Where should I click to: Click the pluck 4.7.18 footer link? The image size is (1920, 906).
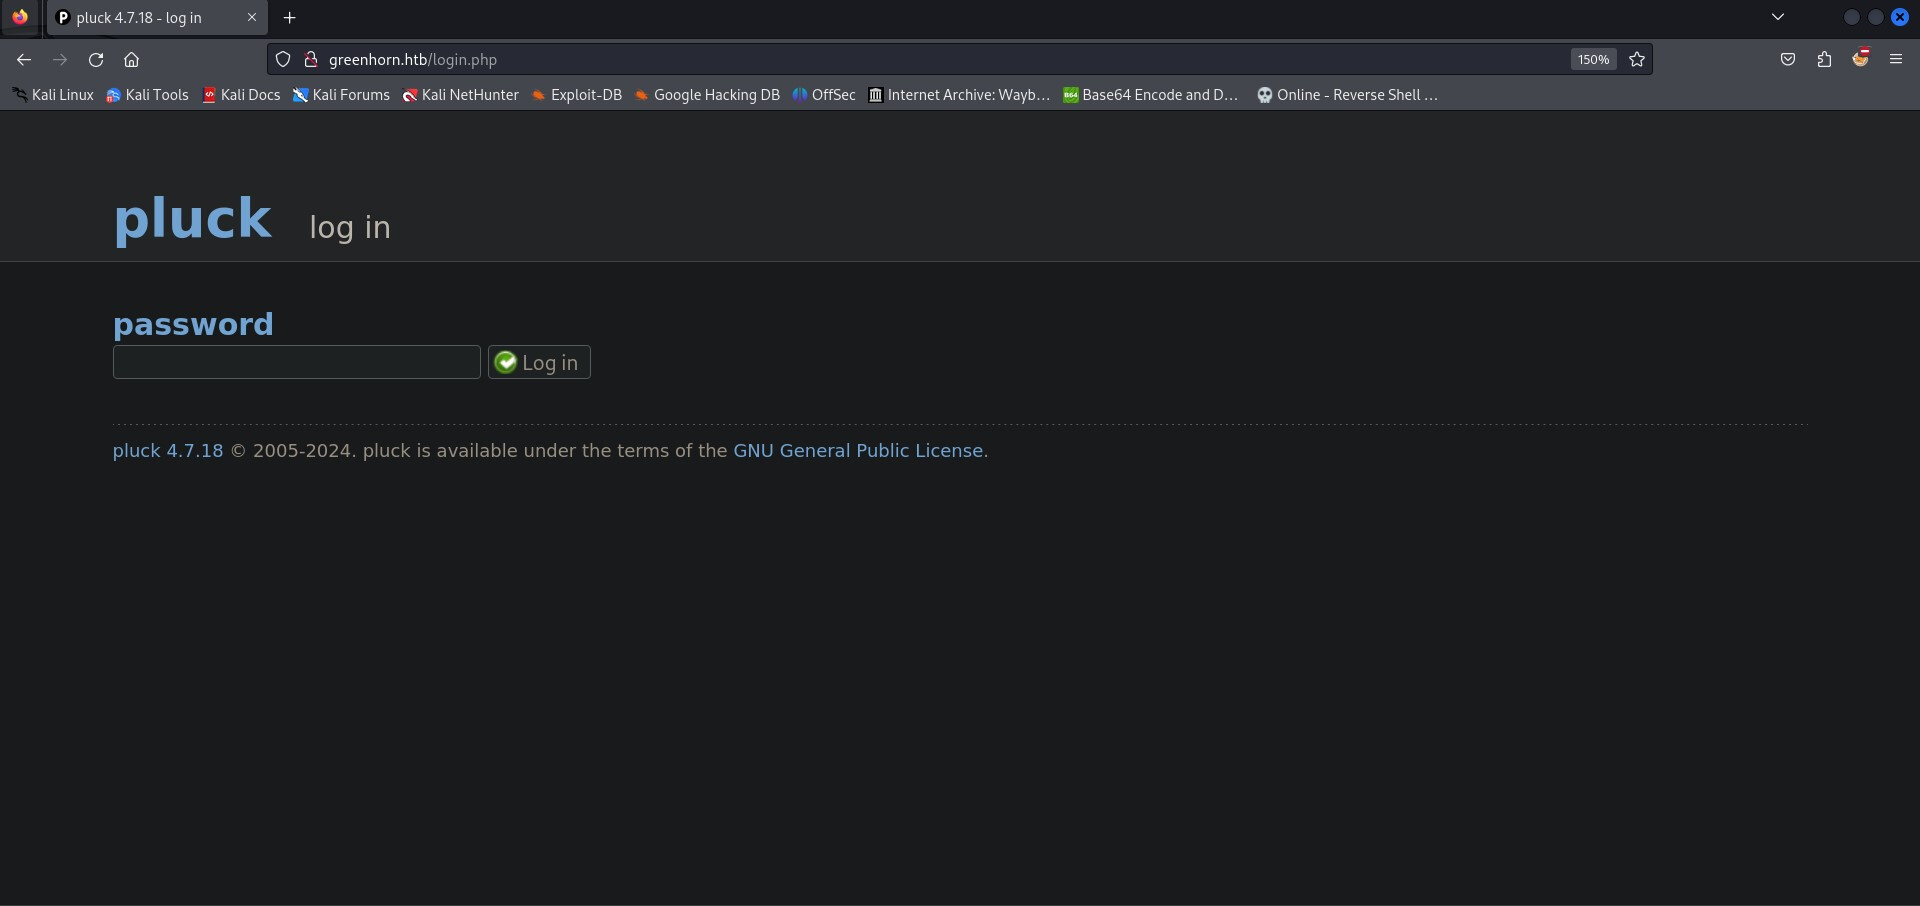(168, 451)
